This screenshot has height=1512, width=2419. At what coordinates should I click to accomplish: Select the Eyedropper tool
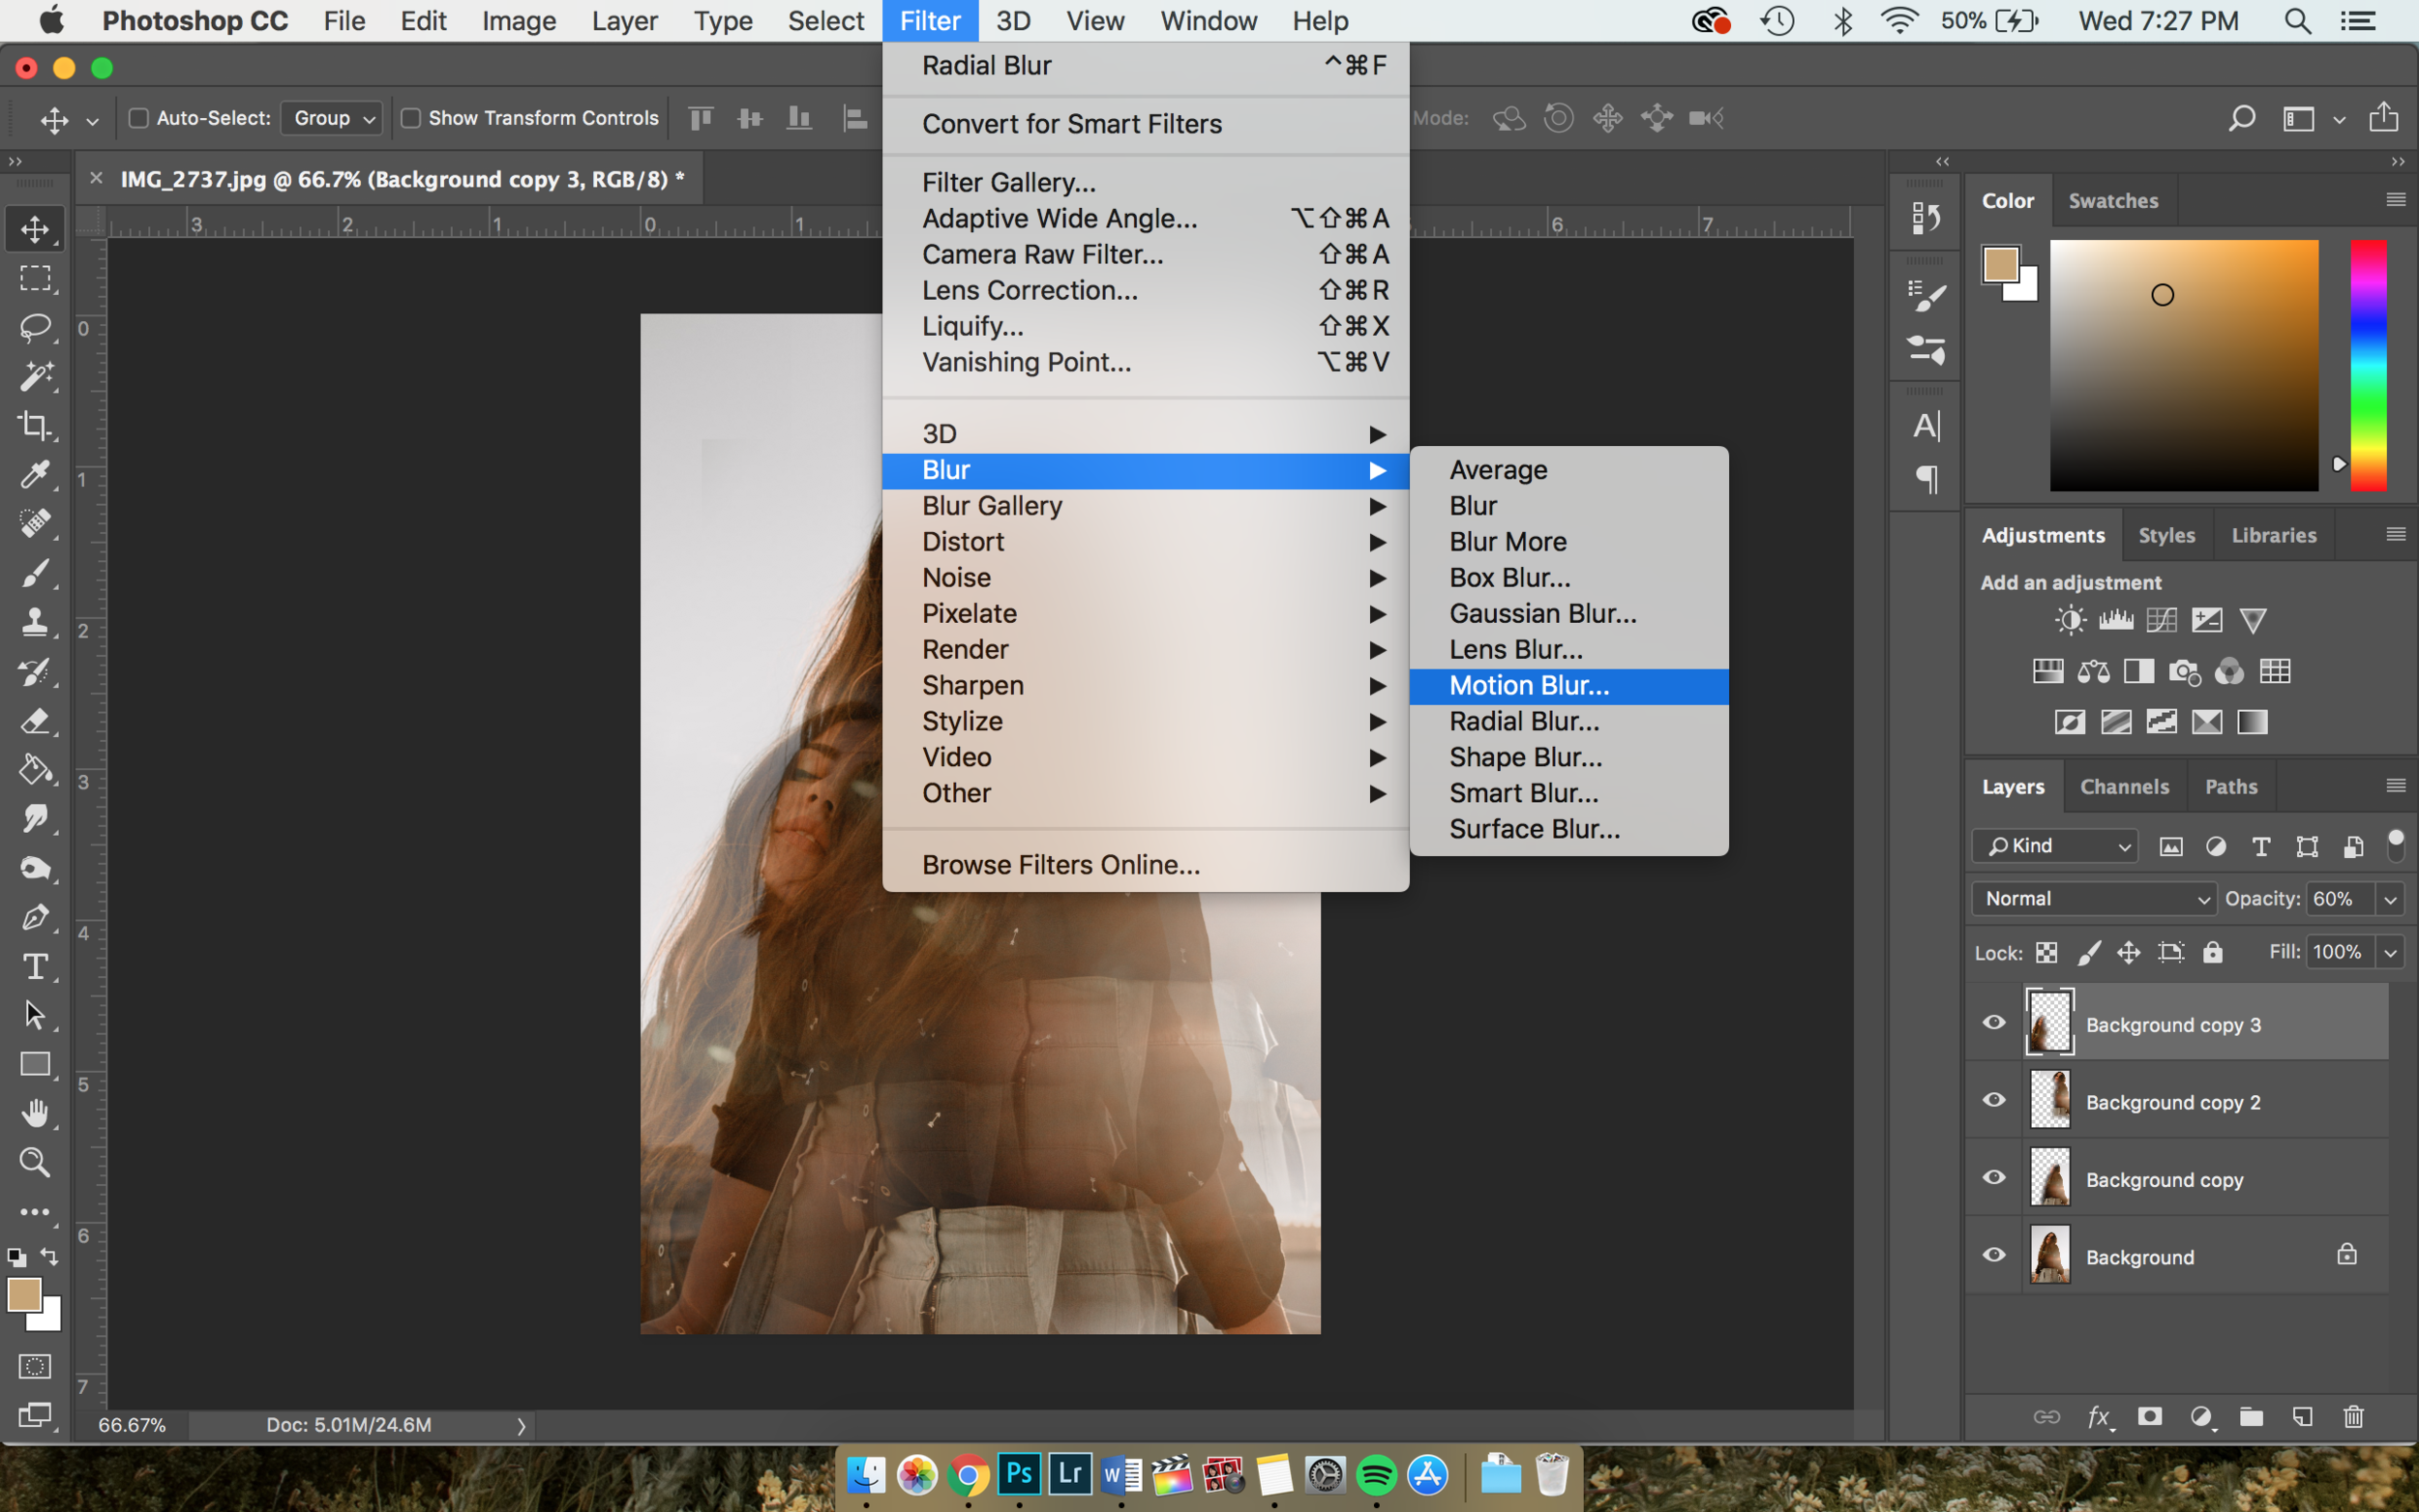point(35,475)
